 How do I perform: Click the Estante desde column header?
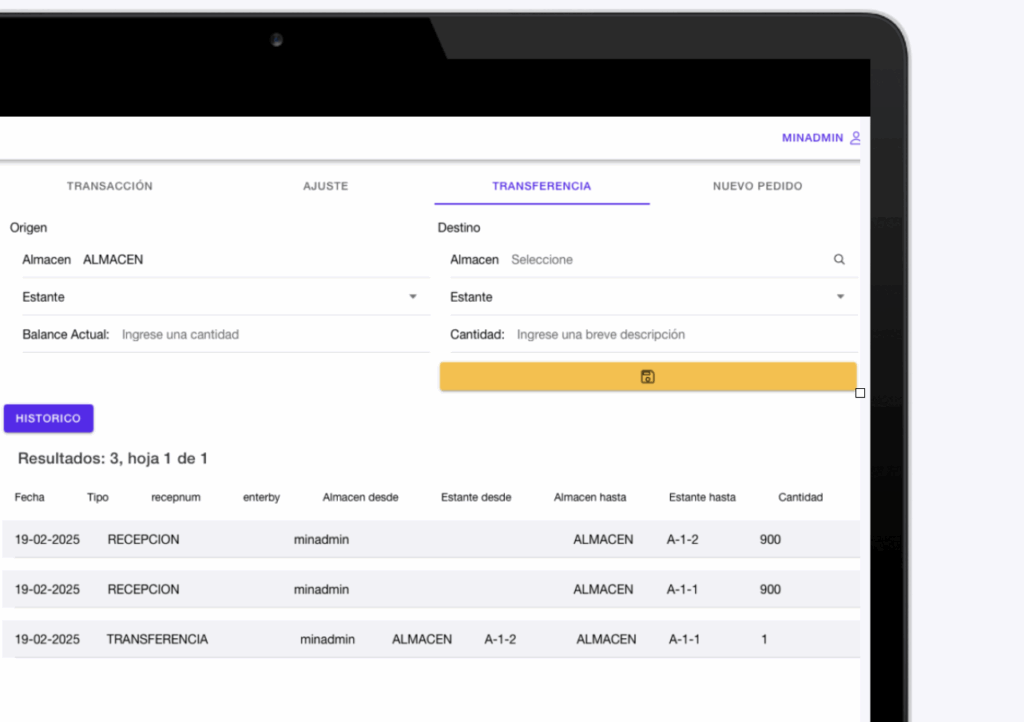tap(476, 497)
